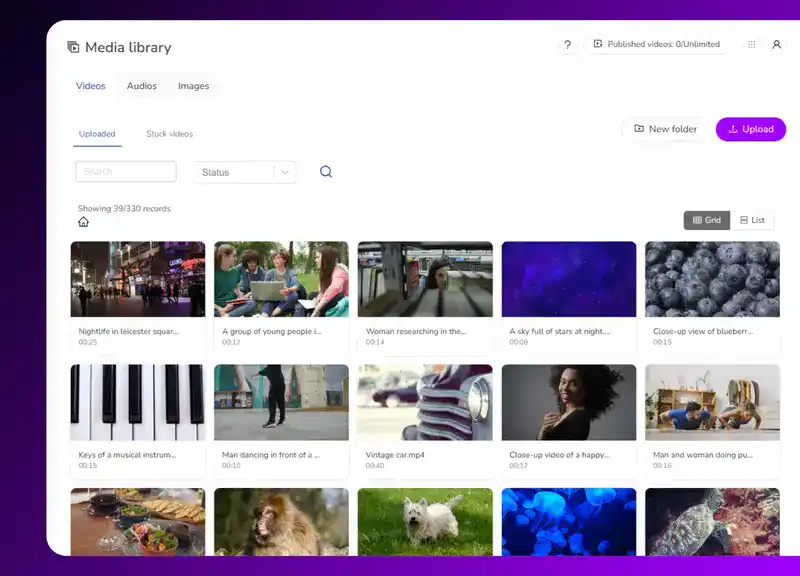The height and width of the screenshot is (576, 800).
Task: Click the Media library logo icon
Action: click(x=72, y=47)
